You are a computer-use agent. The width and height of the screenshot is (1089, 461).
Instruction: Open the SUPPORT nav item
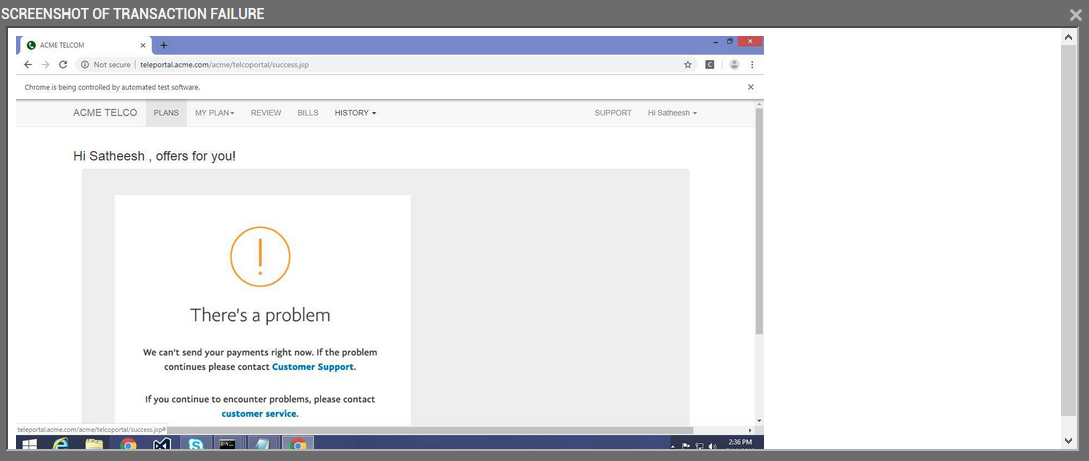[613, 113]
